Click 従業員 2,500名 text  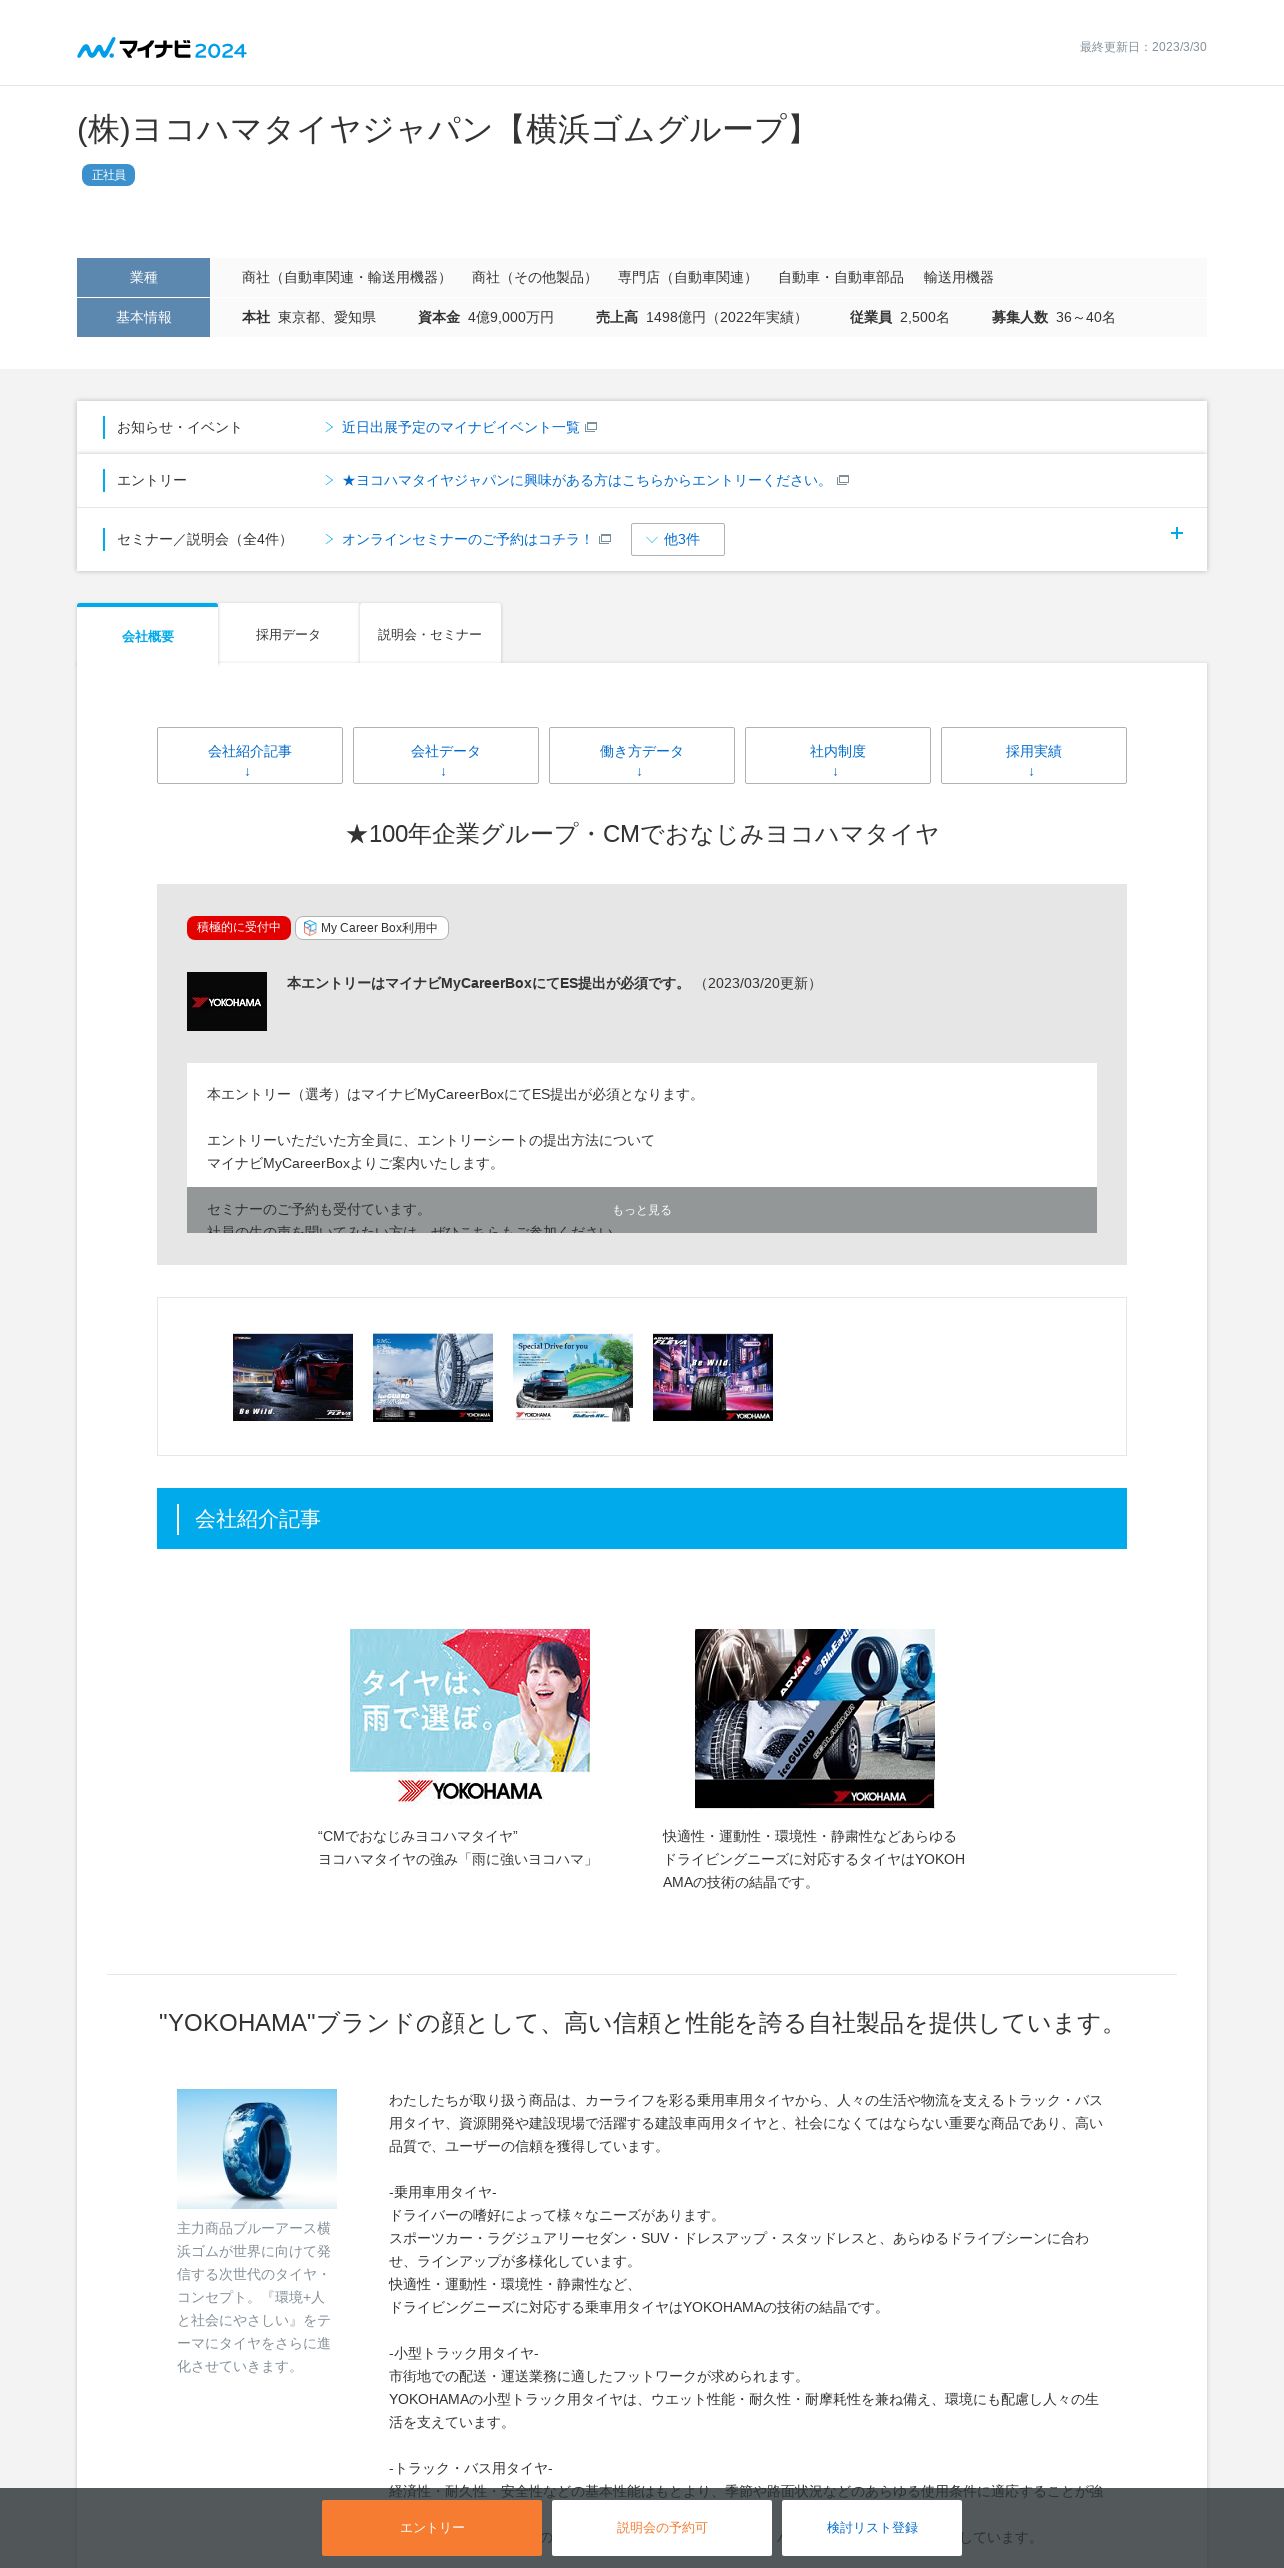coord(900,317)
